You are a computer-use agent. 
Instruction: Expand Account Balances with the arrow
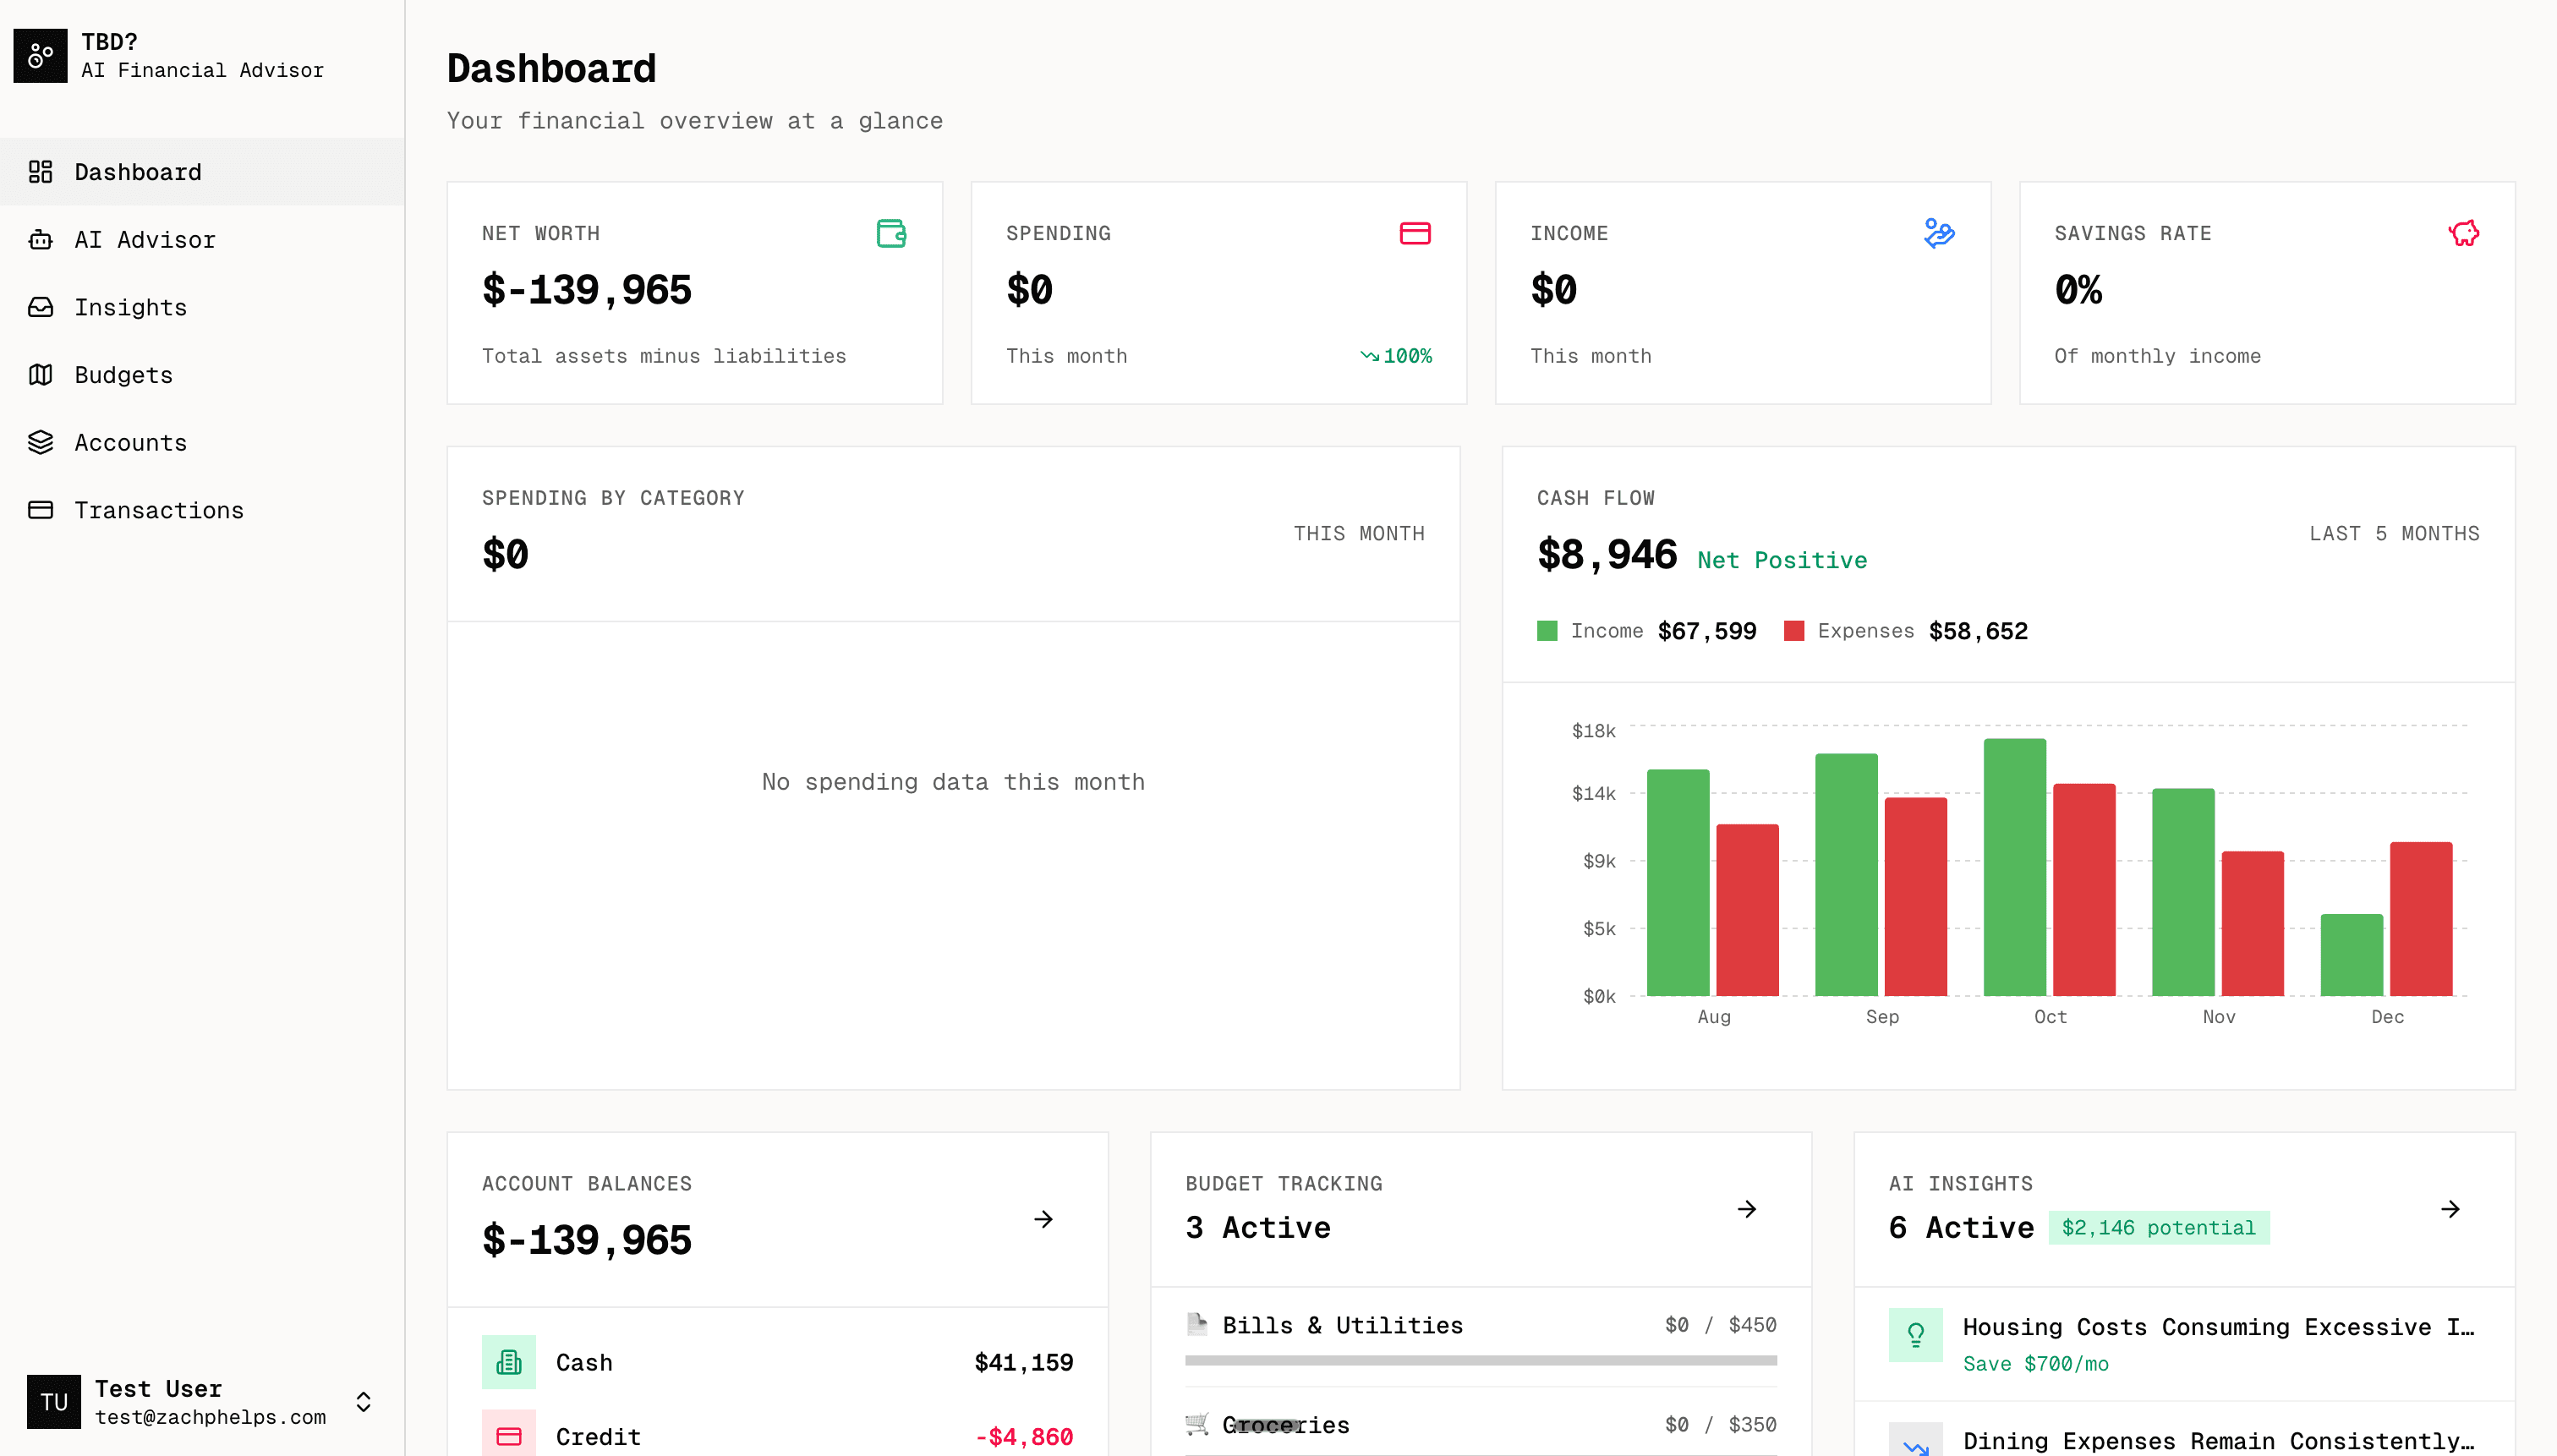pos(1043,1219)
